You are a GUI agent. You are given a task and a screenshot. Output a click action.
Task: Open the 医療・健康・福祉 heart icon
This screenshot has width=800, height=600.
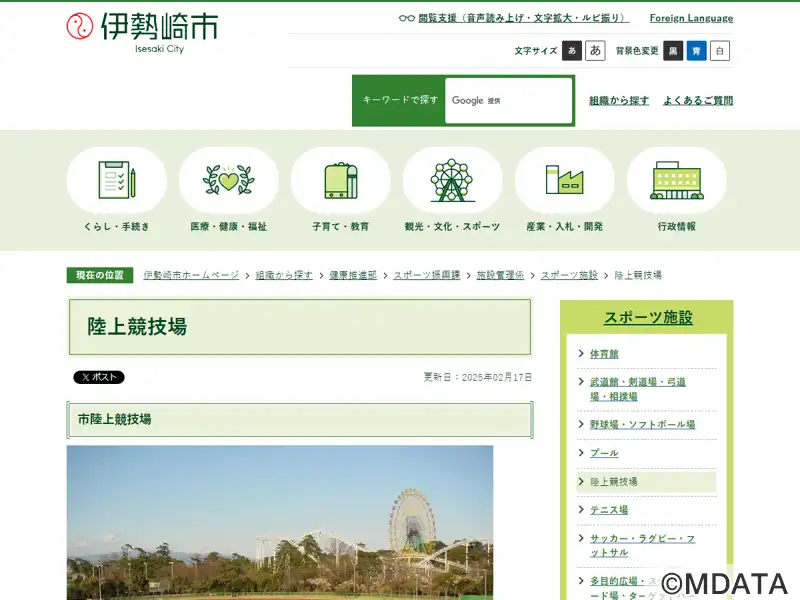pyautogui.click(x=229, y=180)
